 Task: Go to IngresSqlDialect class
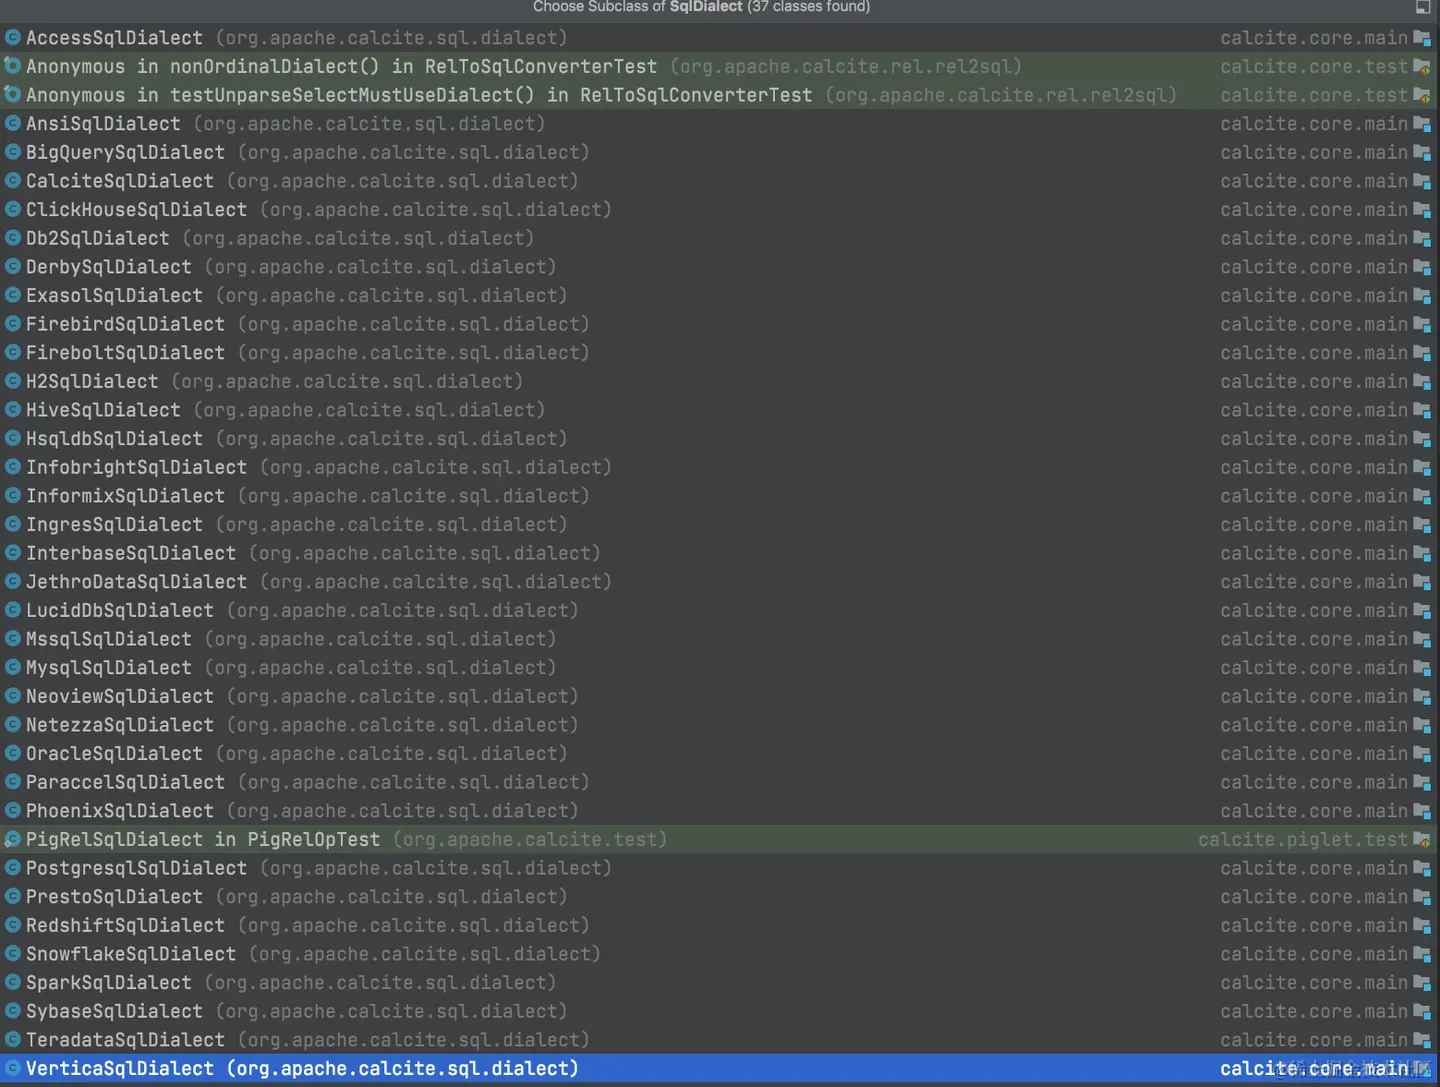coord(718,525)
